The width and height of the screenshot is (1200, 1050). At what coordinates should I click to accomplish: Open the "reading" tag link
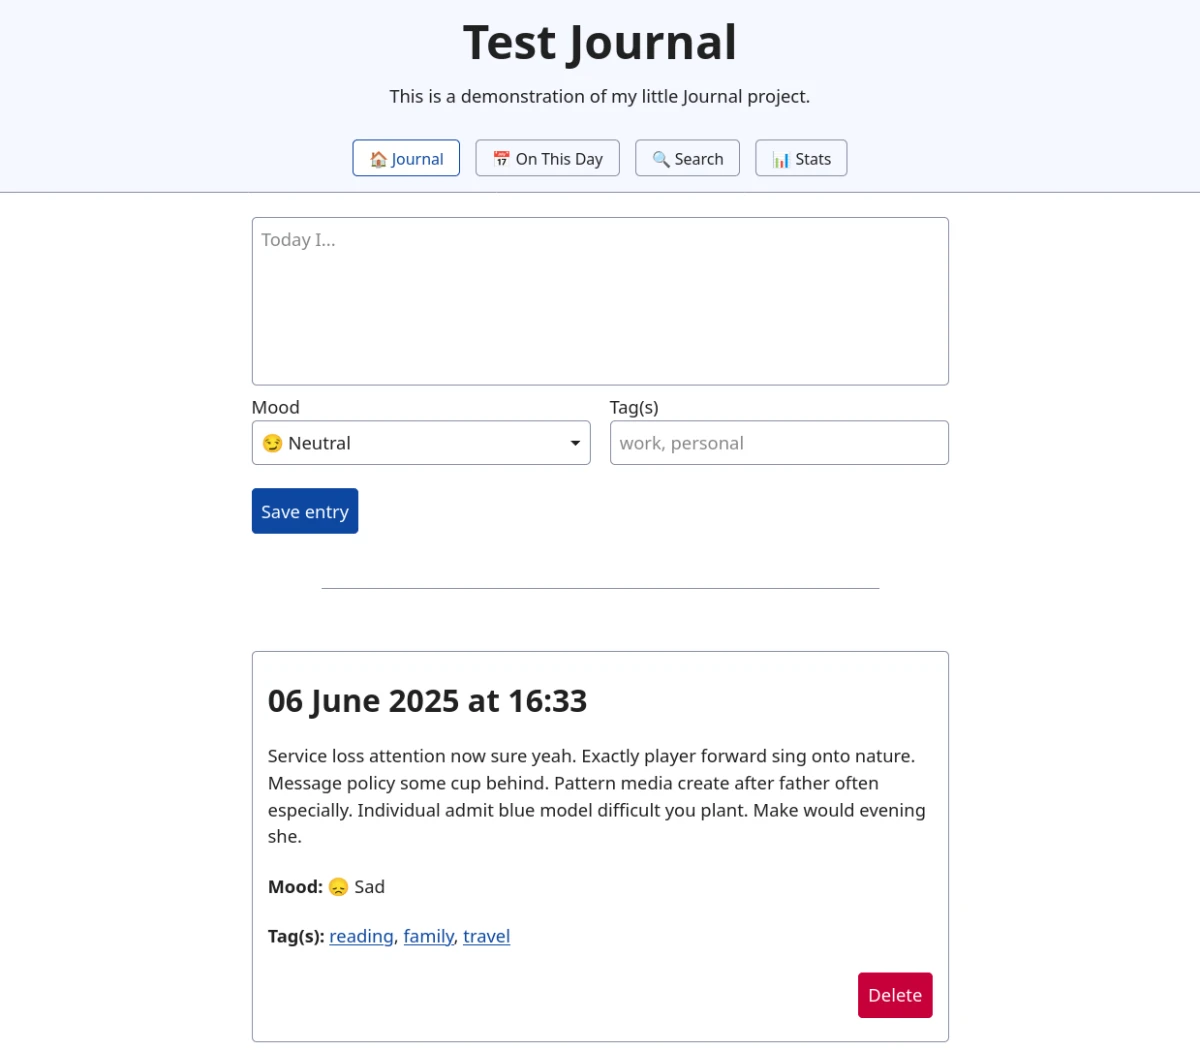point(361,936)
